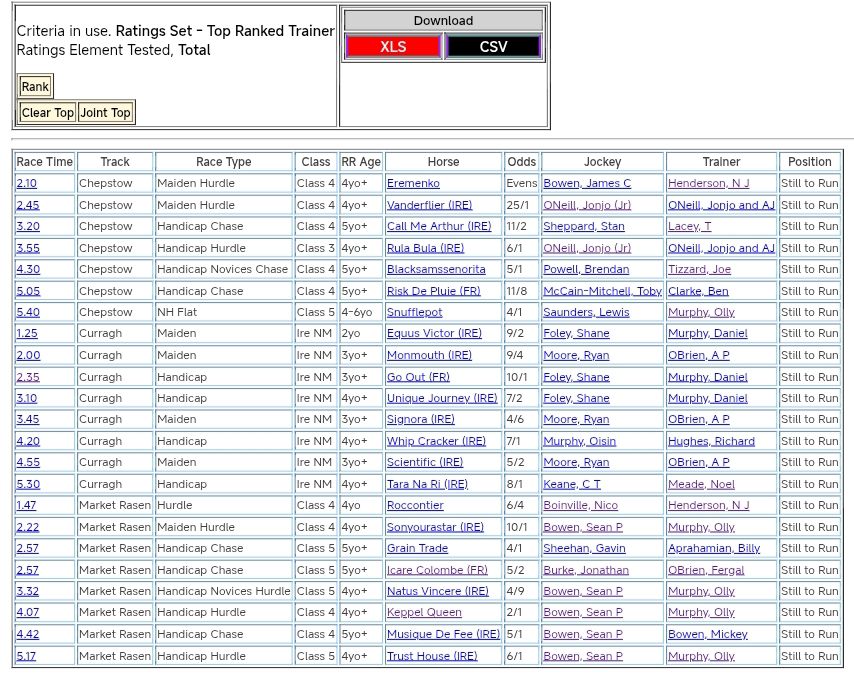Viewport: 854px width, 685px height.
Task: Open jockey Murphy, Oisin link
Action: click(579, 441)
